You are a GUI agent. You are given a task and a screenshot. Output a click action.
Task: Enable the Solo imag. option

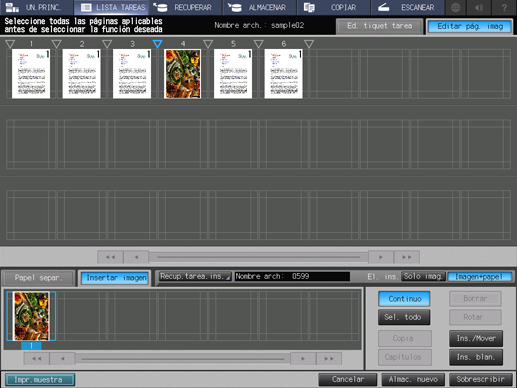click(x=423, y=276)
